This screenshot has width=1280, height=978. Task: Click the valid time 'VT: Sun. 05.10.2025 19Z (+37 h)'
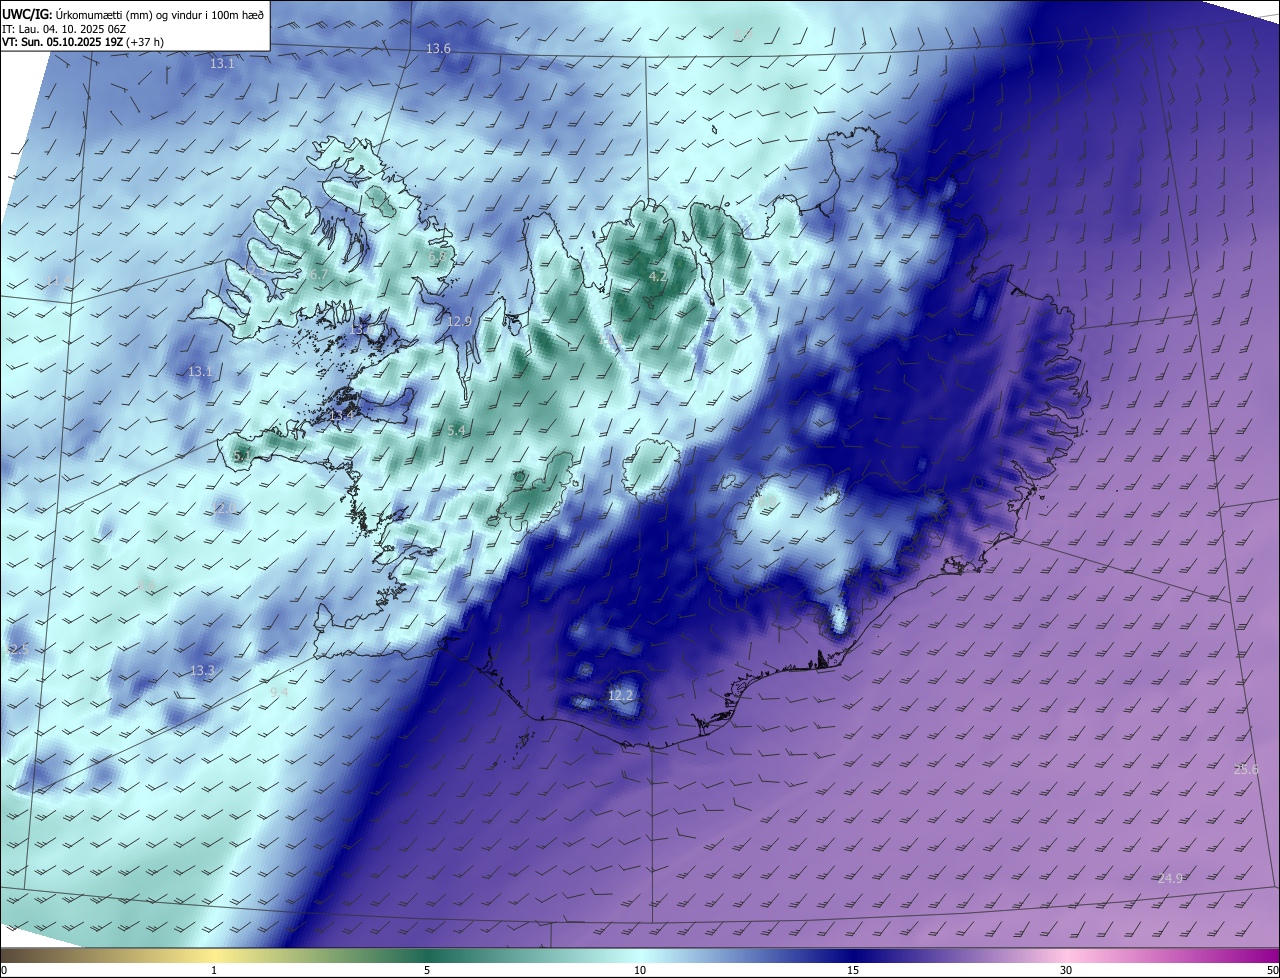[x=81, y=43]
